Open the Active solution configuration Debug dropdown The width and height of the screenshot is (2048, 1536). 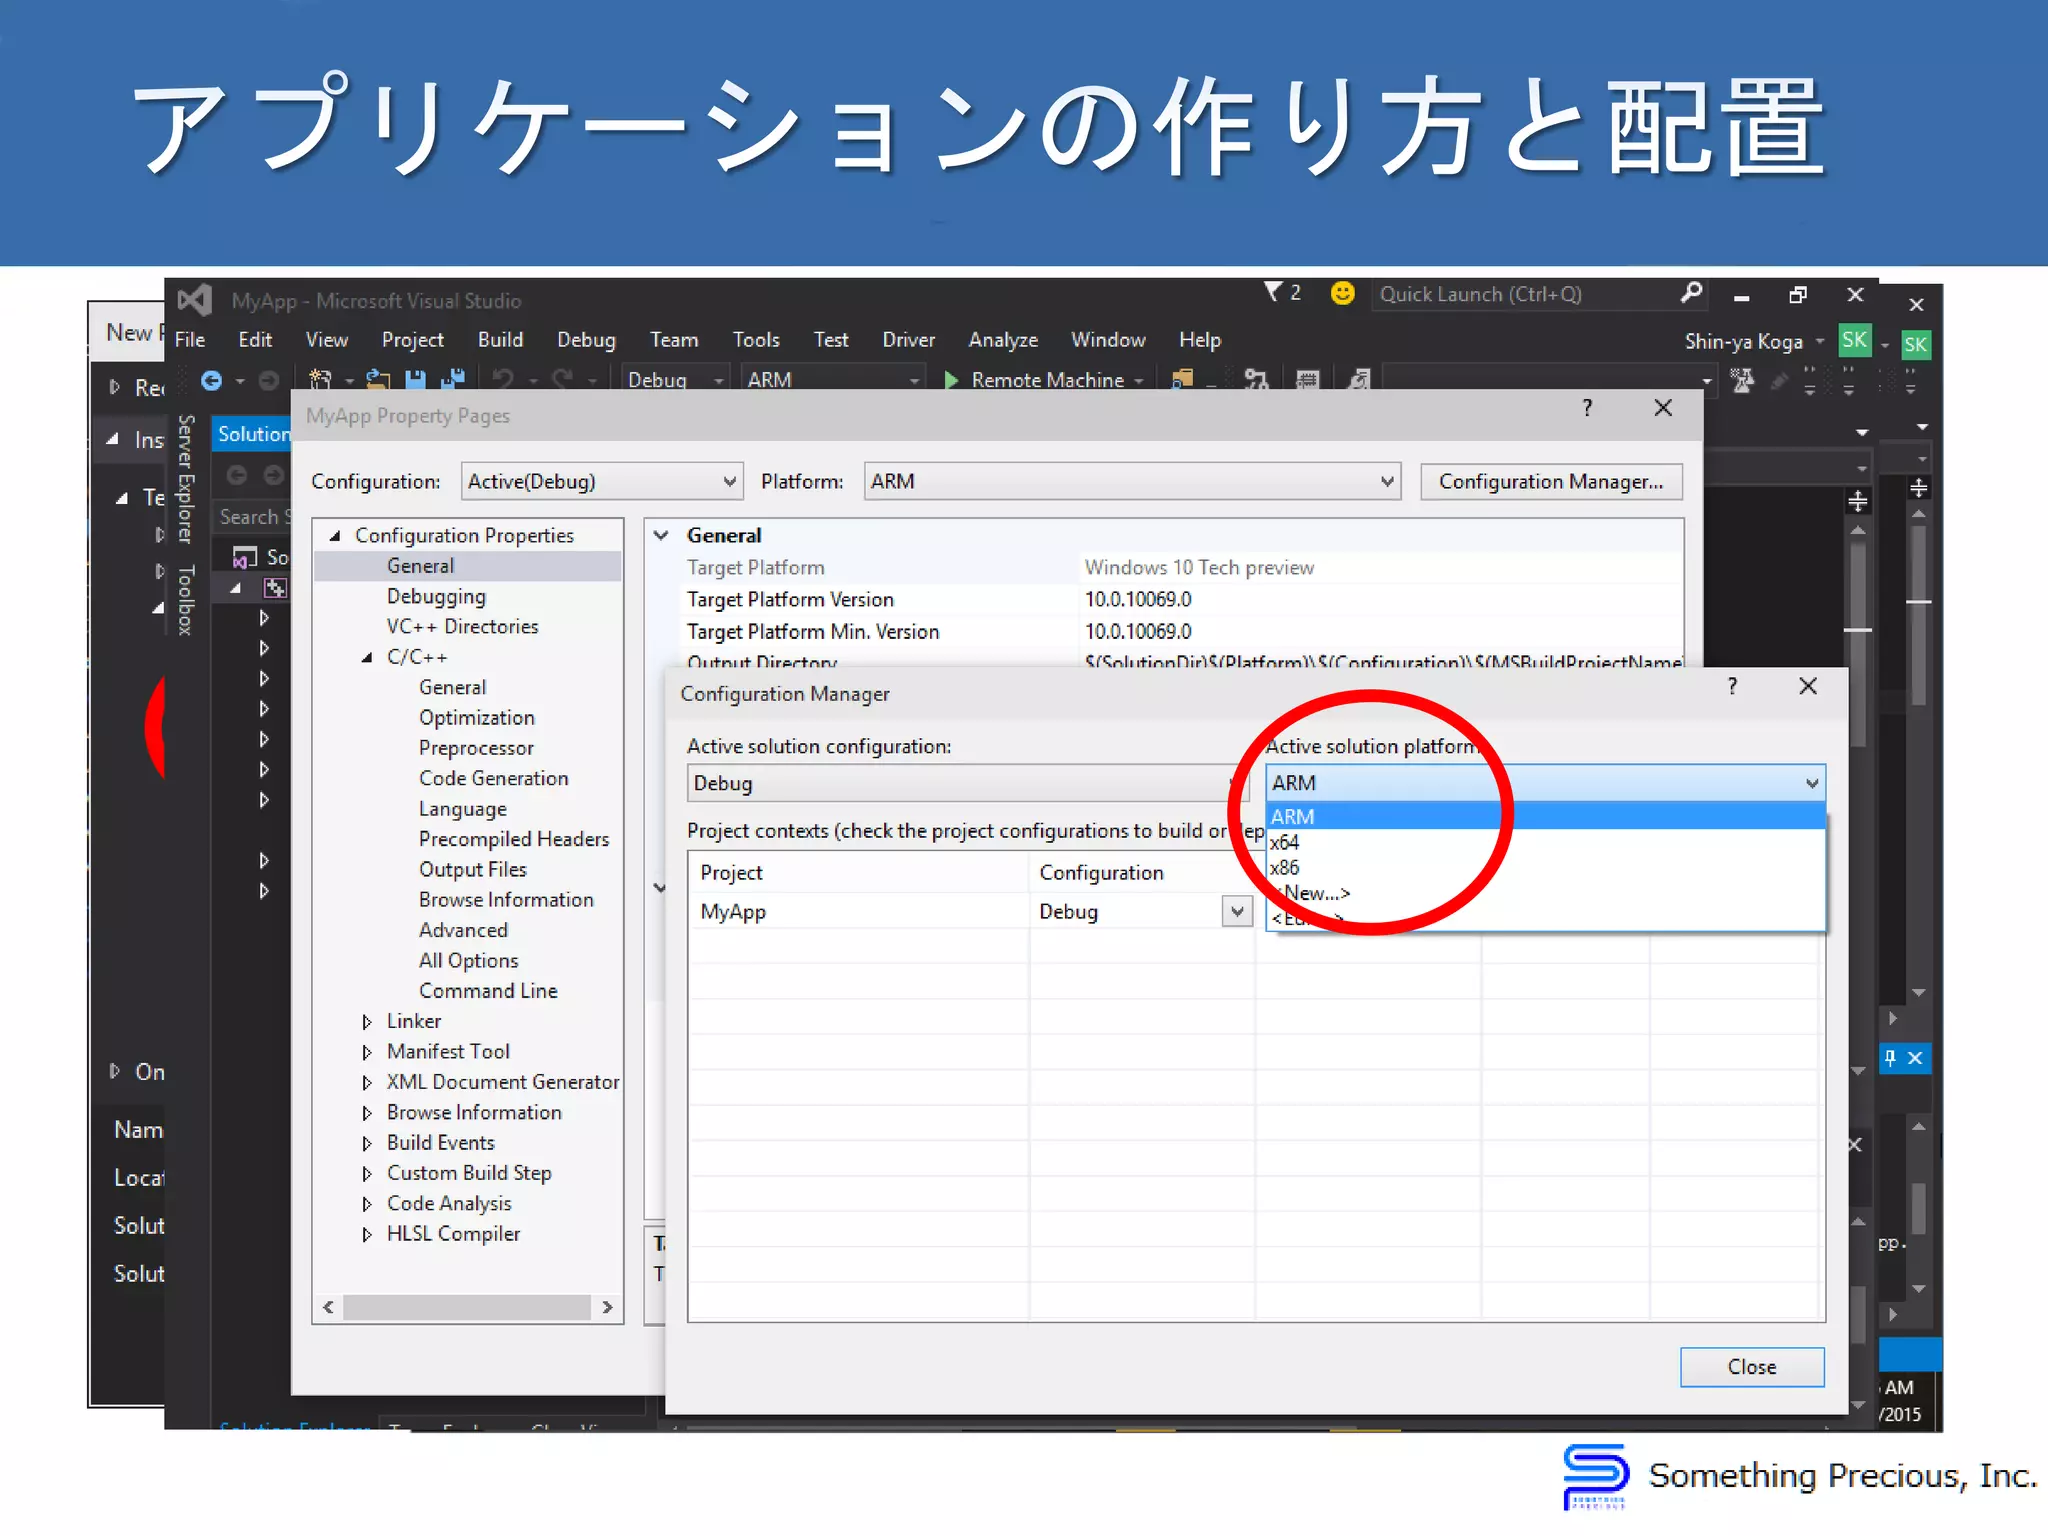point(967,783)
